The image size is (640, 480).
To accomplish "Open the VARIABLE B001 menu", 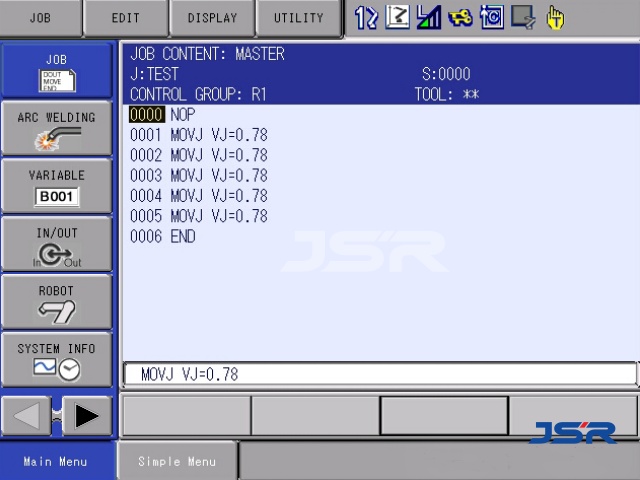I will pyautogui.click(x=57, y=187).
